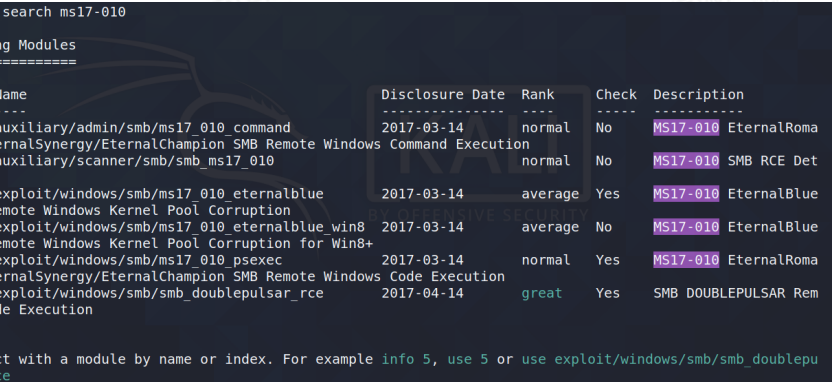Click the 'Disclosure Date' column header
The height and width of the screenshot is (382, 832).
(443, 94)
